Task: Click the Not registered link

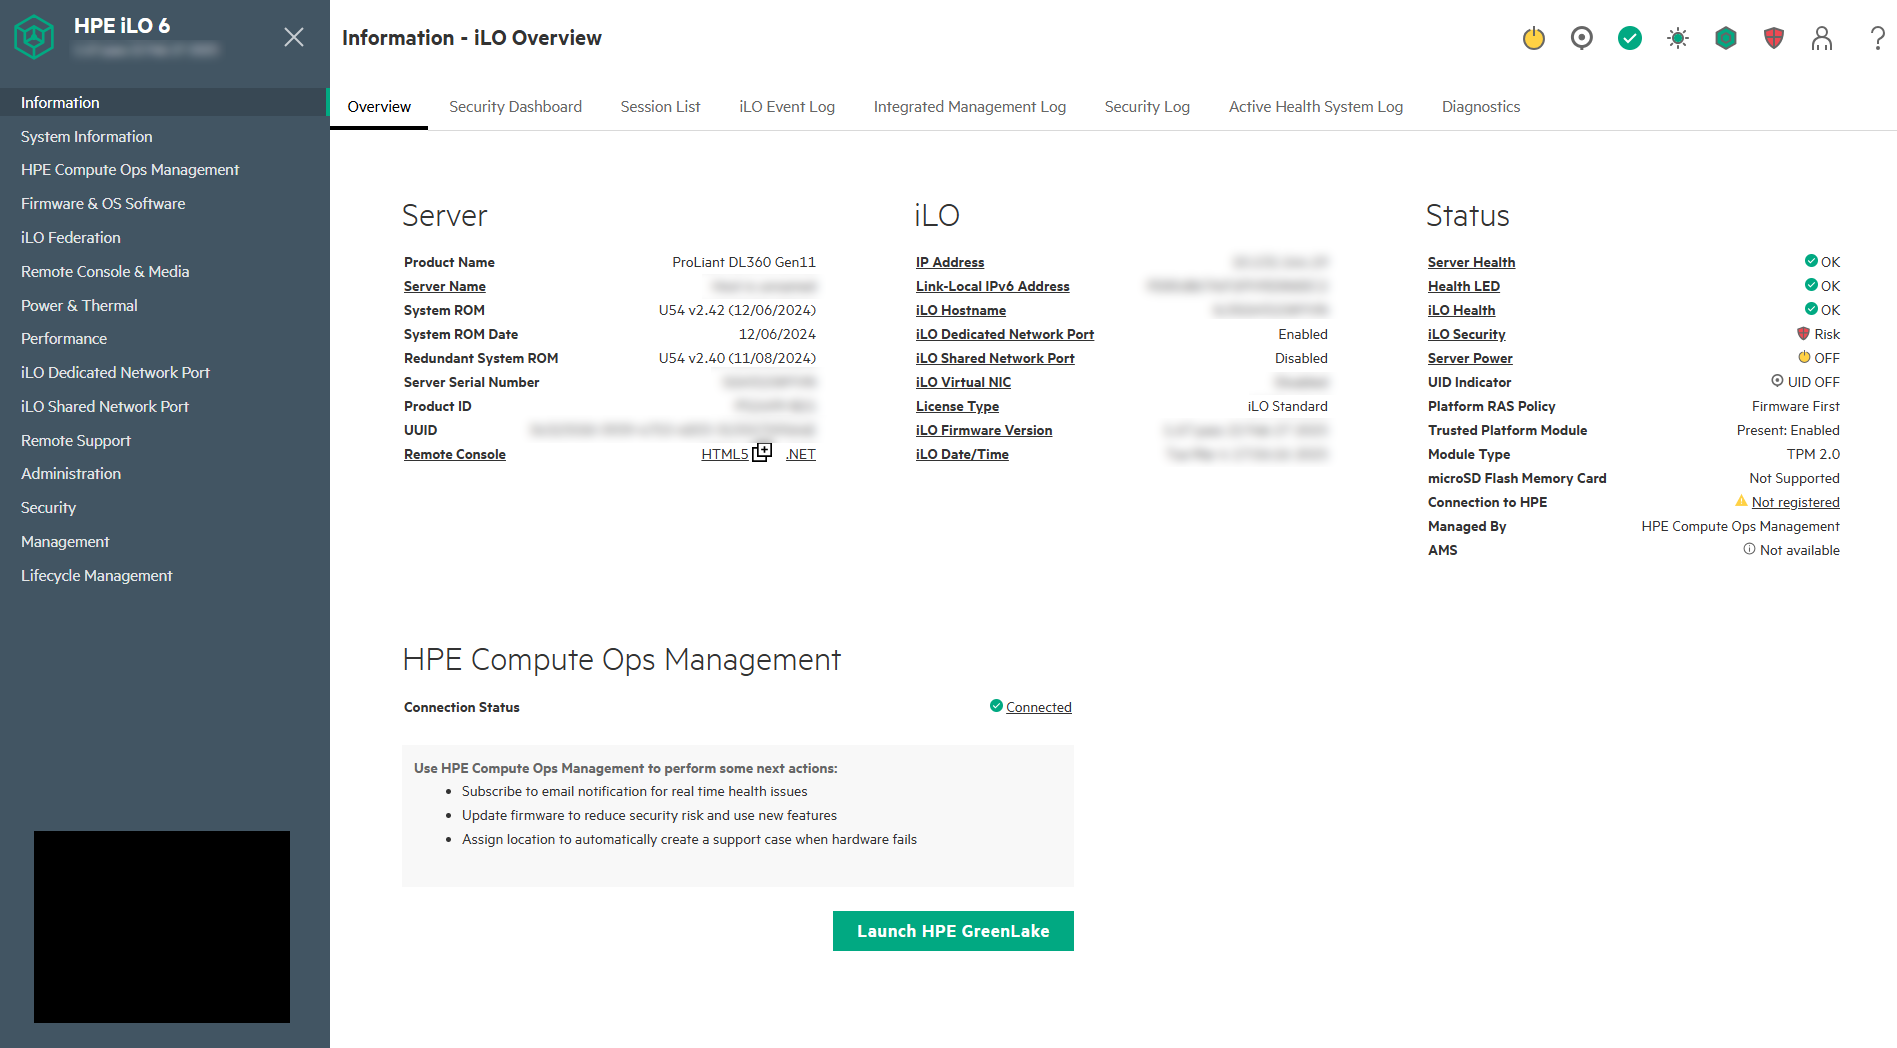Action: [1796, 502]
